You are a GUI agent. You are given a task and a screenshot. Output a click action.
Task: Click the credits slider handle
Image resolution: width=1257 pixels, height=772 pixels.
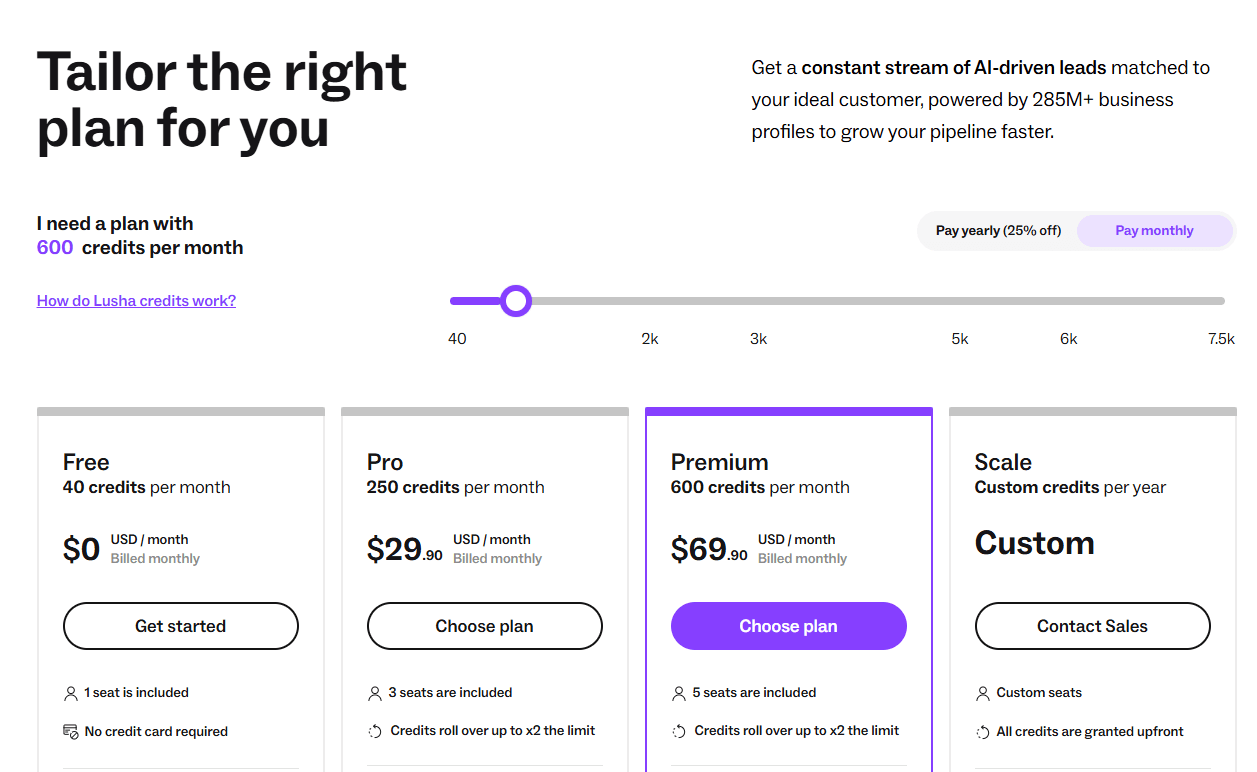pyautogui.click(x=516, y=301)
